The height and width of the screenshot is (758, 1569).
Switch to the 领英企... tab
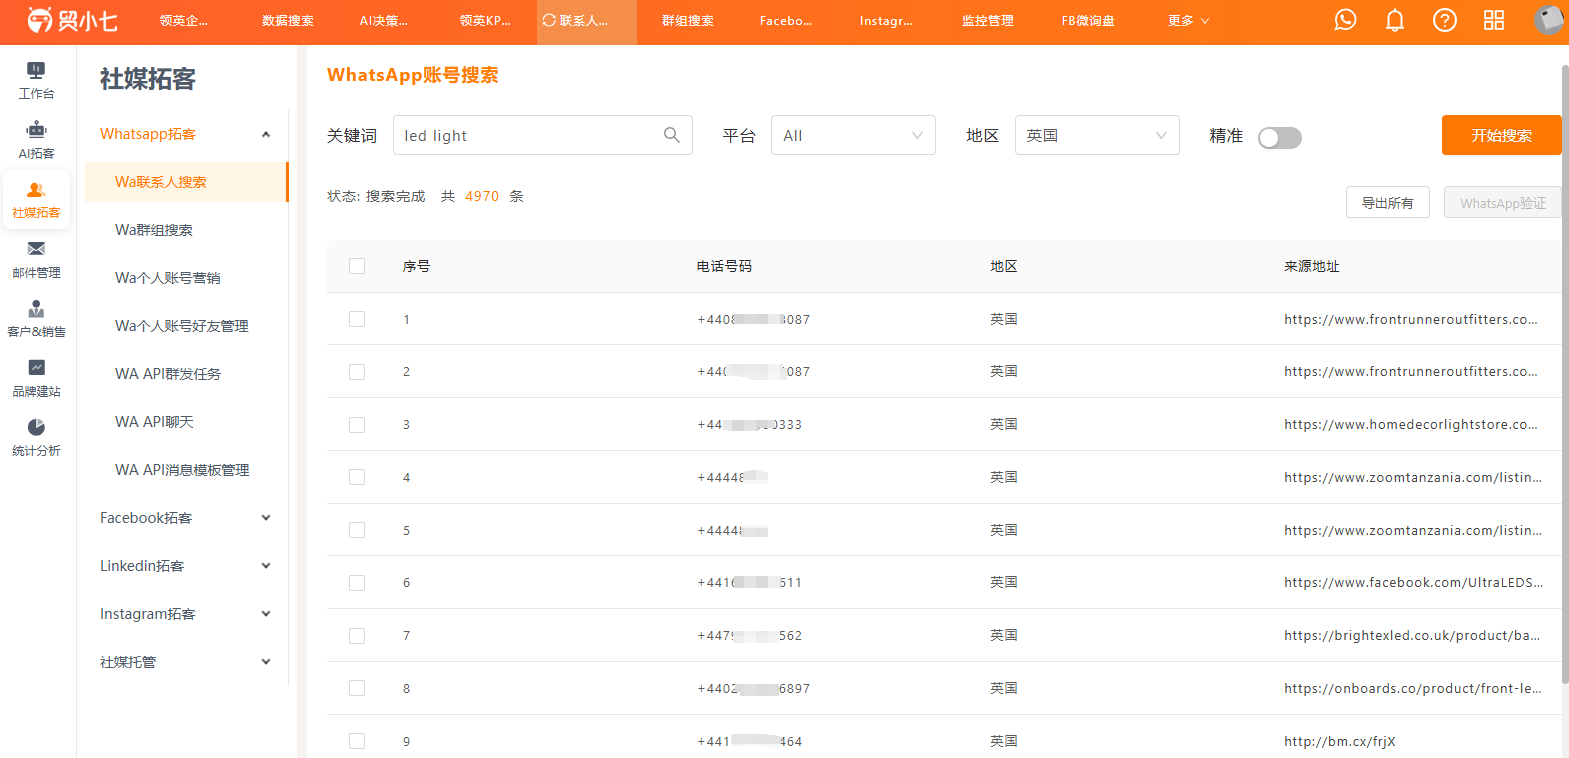click(184, 21)
